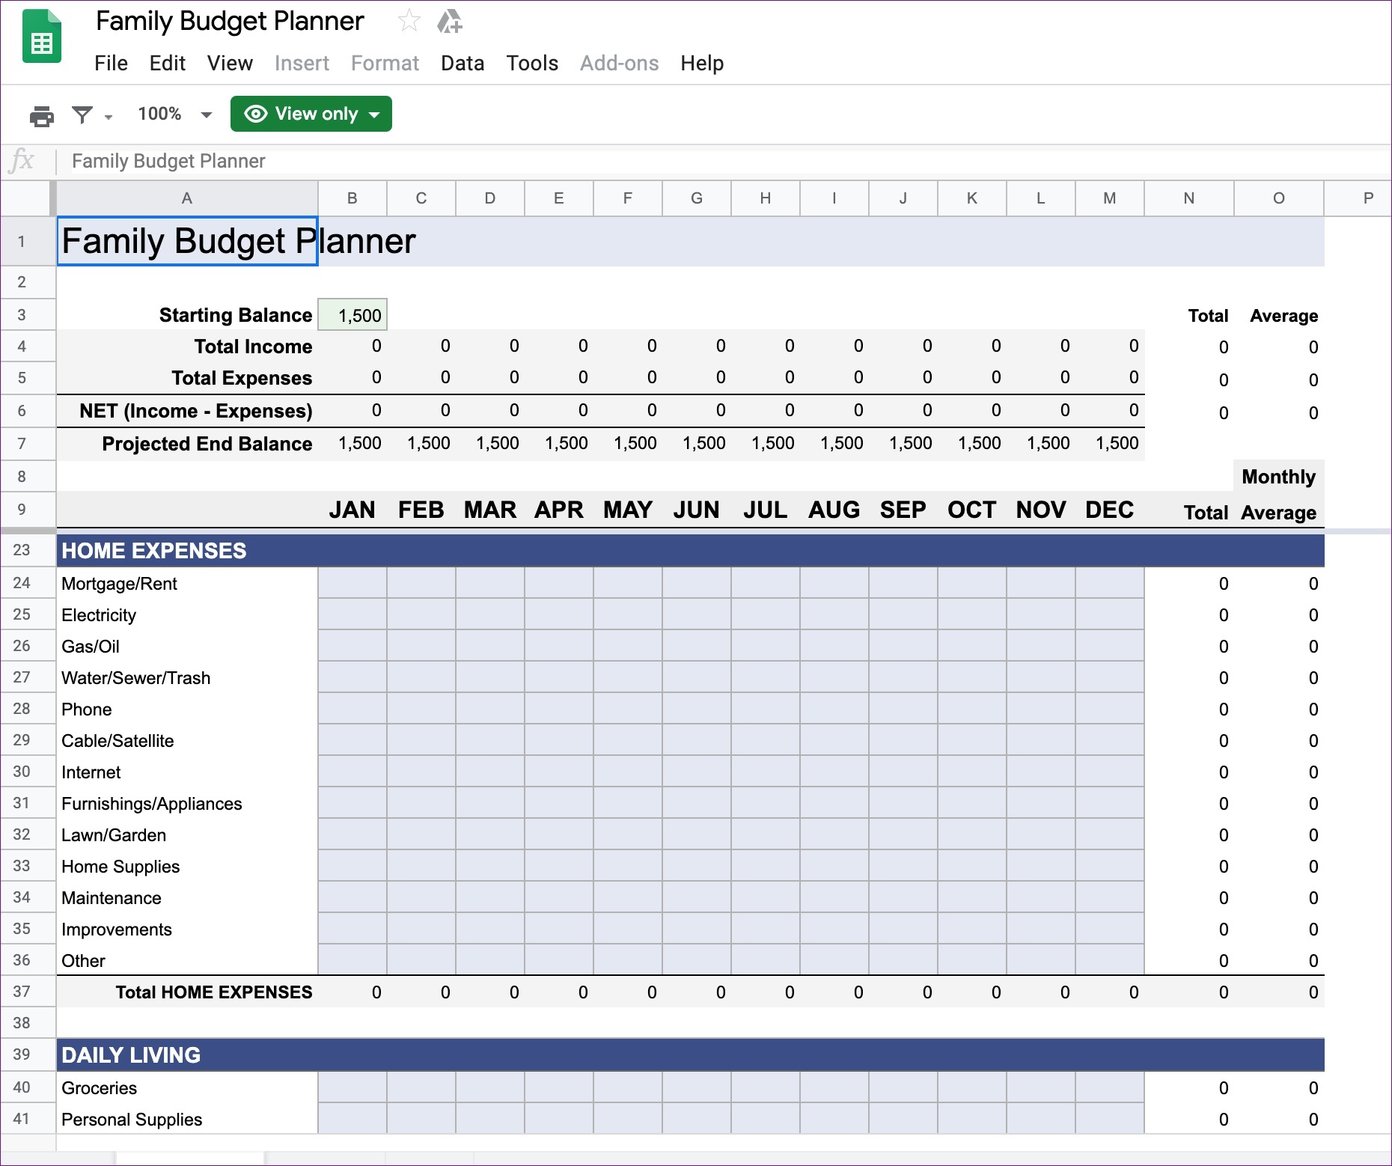
Task: Click the Lawn/Garden row label
Action: (114, 836)
